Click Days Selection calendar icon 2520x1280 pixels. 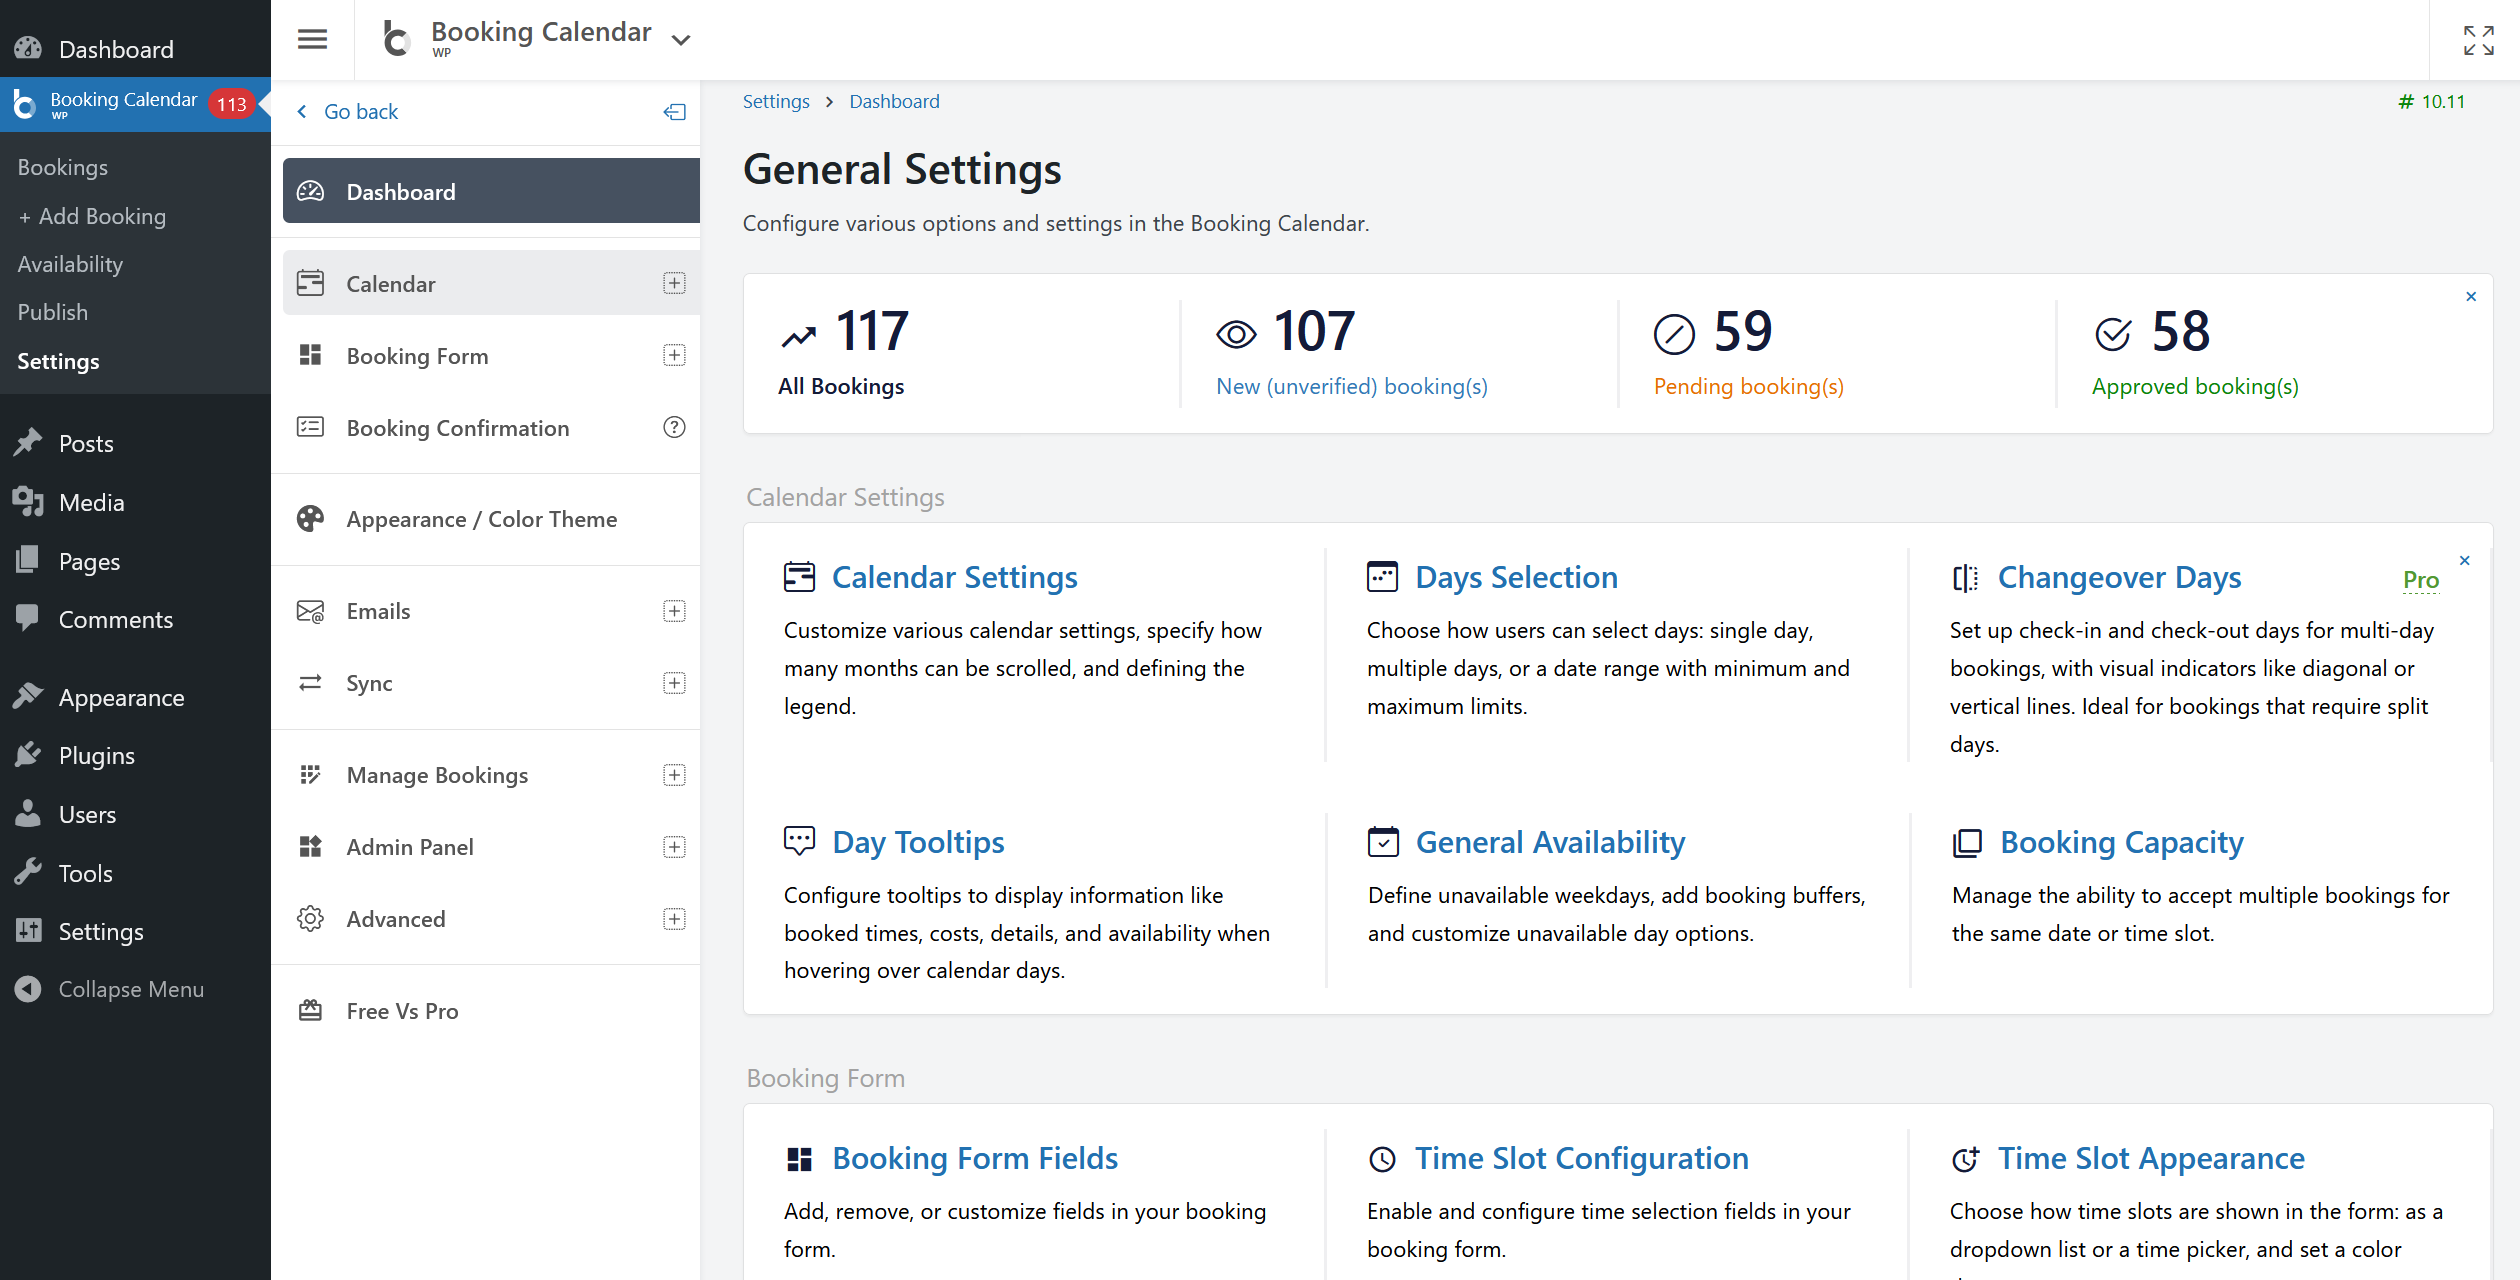(x=1382, y=577)
